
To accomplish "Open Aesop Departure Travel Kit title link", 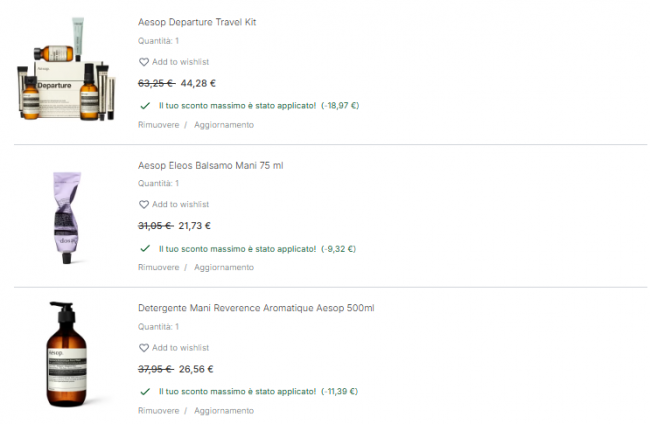I will [x=197, y=22].
